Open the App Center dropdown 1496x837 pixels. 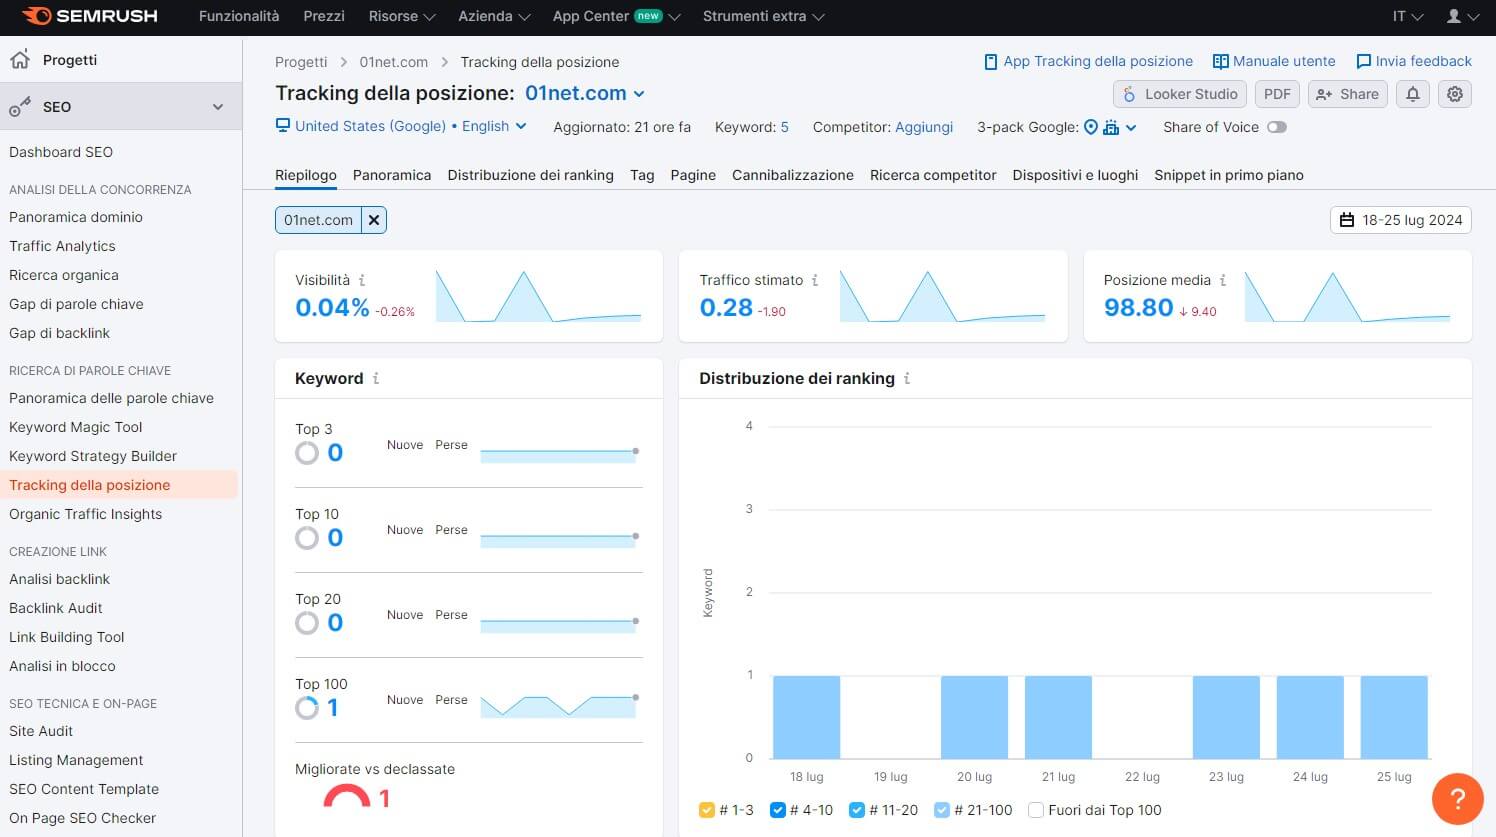click(616, 16)
